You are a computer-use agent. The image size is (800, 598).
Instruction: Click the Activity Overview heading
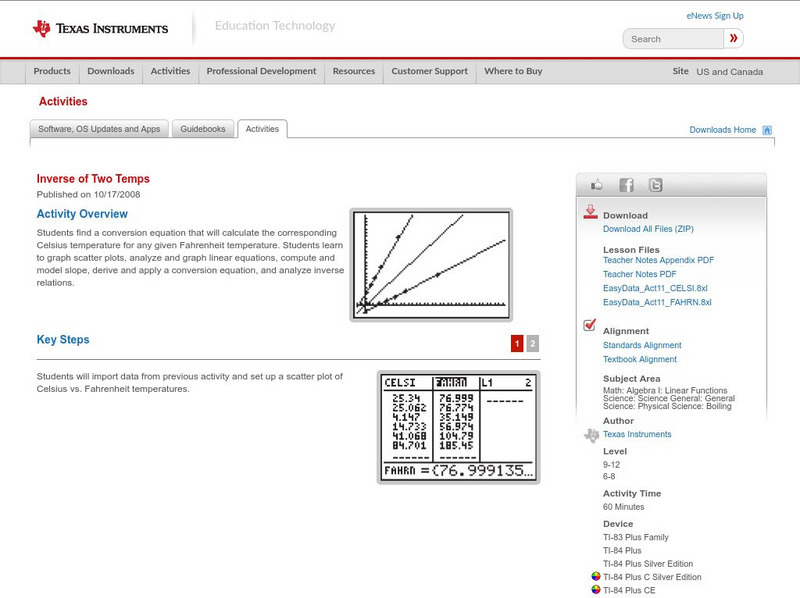pos(82,214)
